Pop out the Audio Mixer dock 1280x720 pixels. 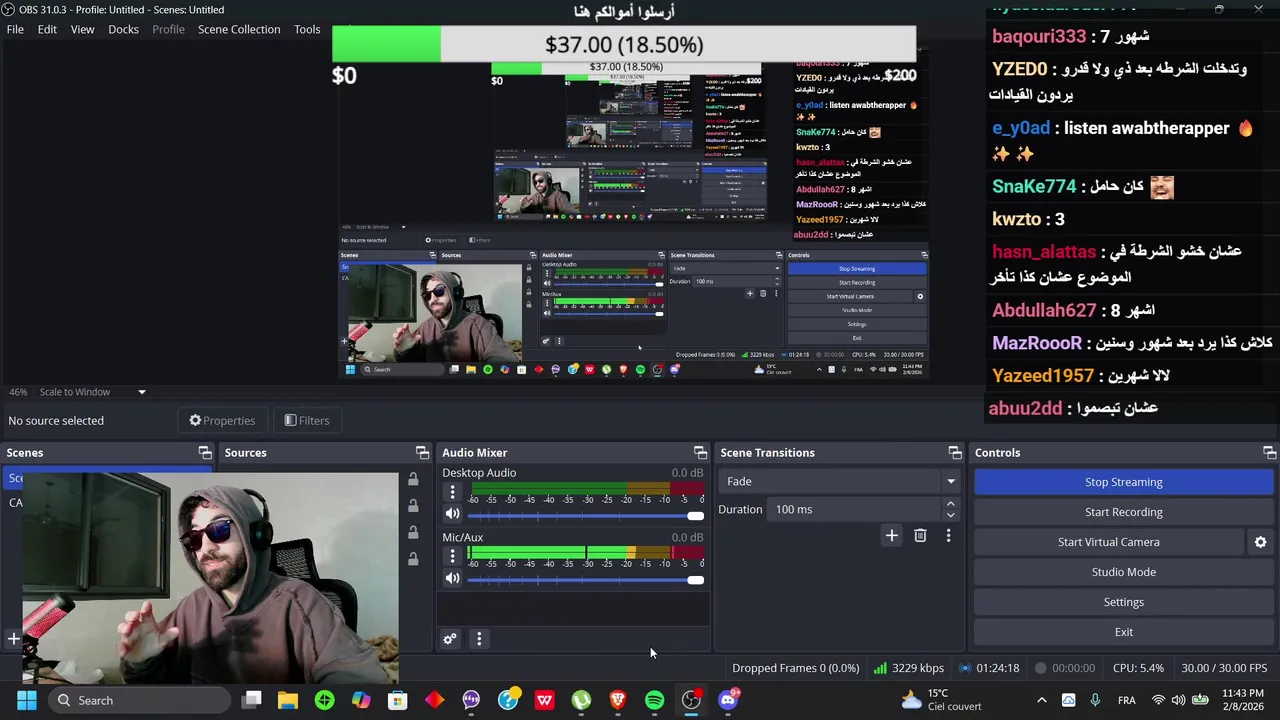tap(700, 453)
